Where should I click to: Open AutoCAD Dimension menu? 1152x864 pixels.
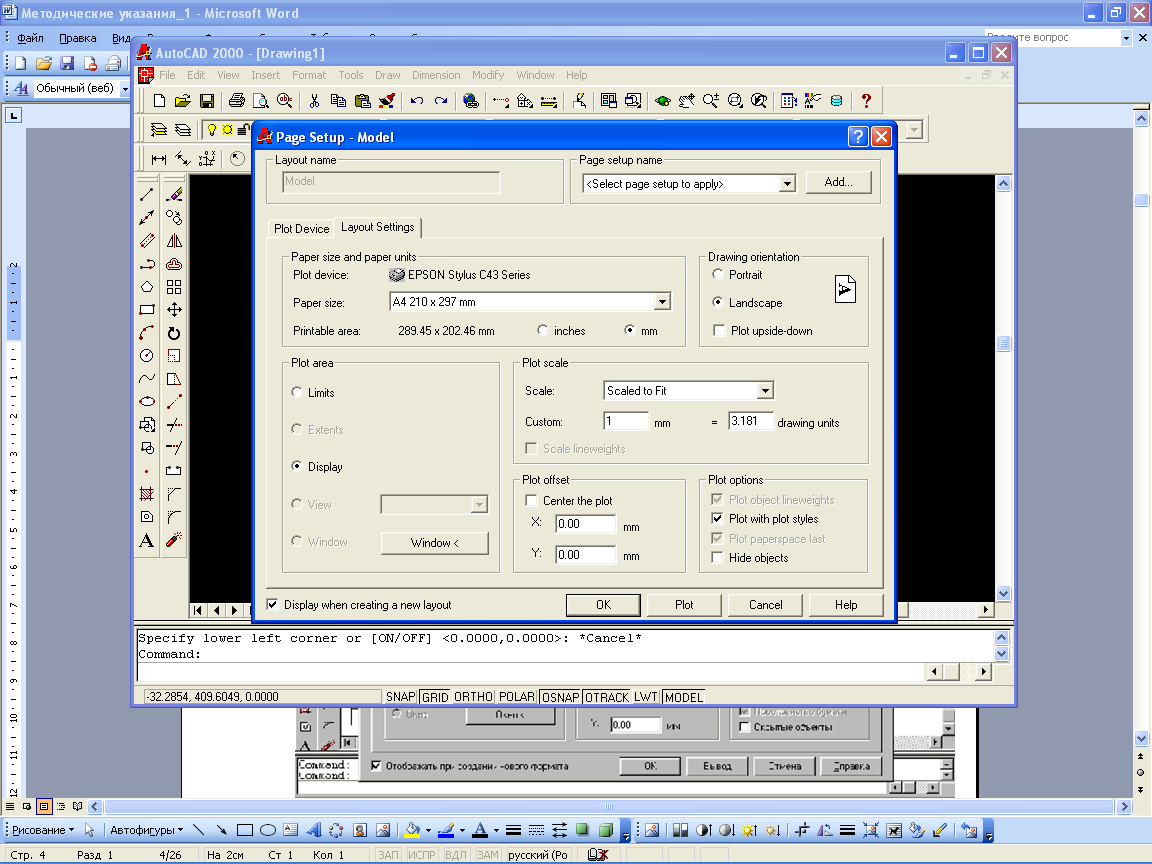coord(436,75)
